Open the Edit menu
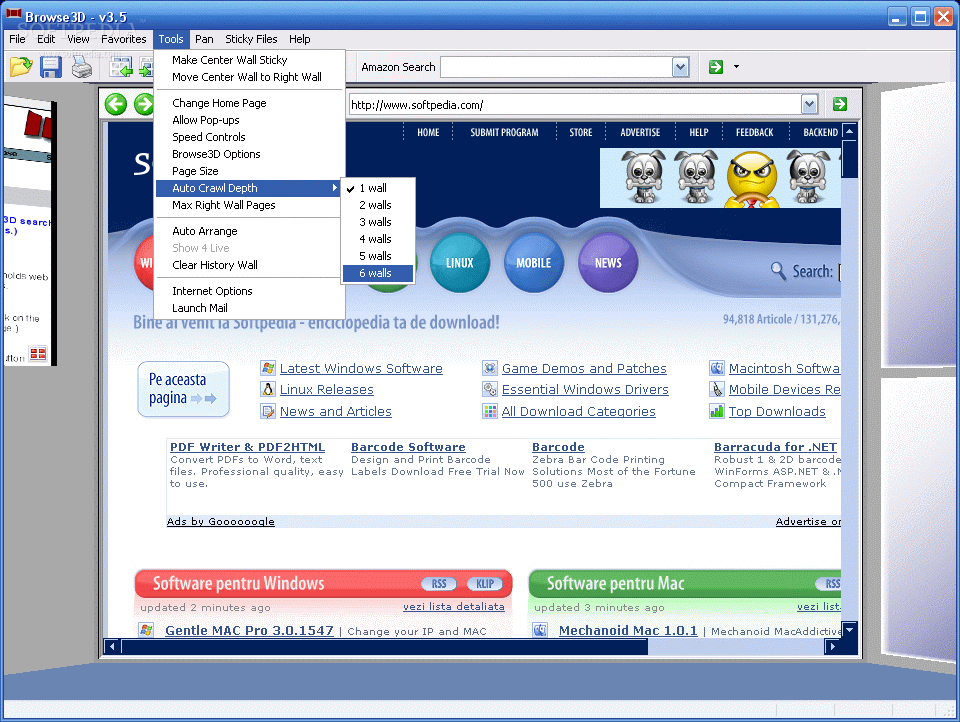Viewport: 960px width, 722px height. [x=46, y=39]
